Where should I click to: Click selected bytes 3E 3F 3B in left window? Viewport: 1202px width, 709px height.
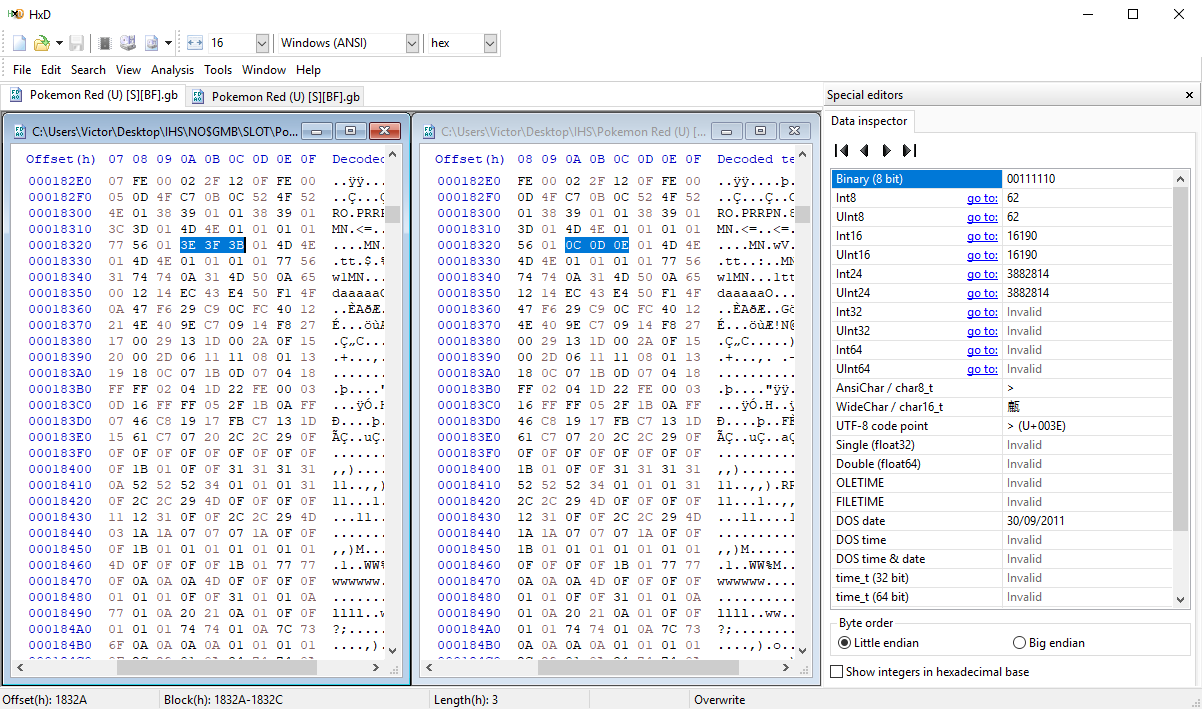(213, 244)
